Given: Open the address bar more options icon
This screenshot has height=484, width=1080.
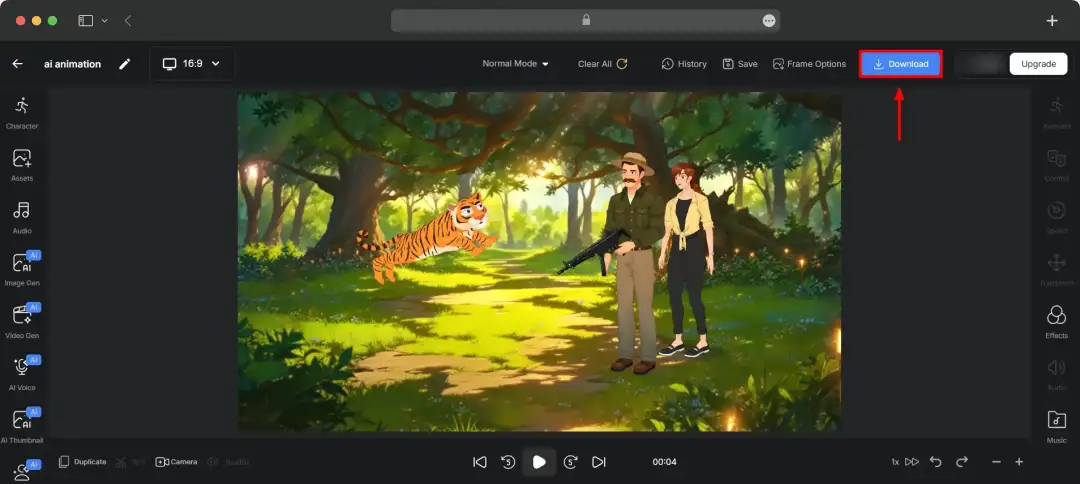Looking at the screenshot, I should 769,21.
